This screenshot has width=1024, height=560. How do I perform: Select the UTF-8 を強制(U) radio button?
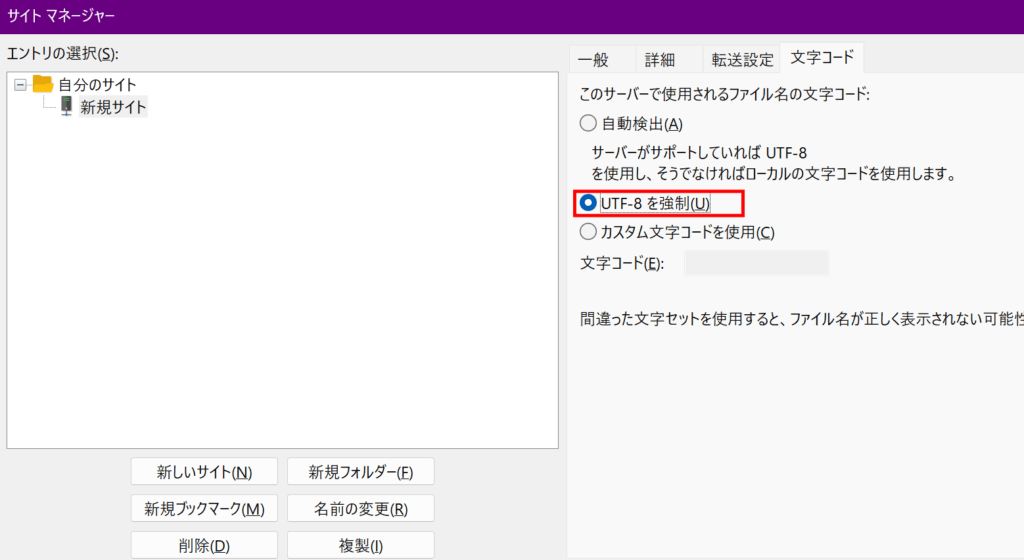coord(588,203)
